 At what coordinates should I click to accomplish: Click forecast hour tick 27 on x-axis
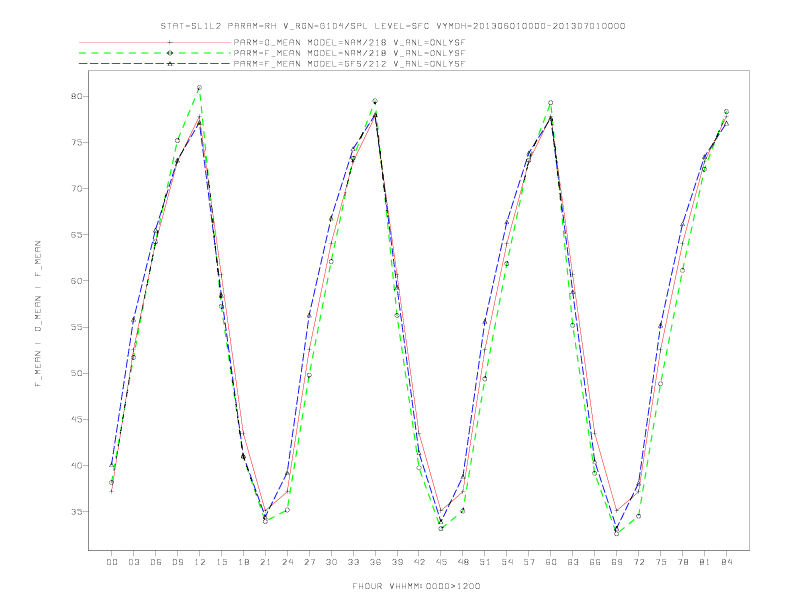(309, 562)
